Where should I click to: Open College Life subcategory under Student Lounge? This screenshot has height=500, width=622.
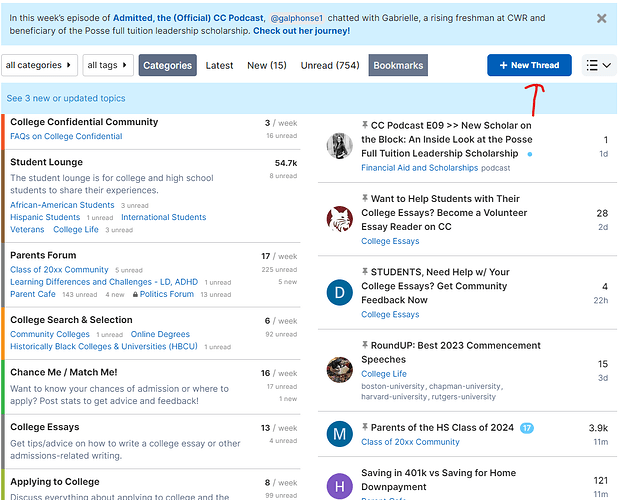point(76,229)
